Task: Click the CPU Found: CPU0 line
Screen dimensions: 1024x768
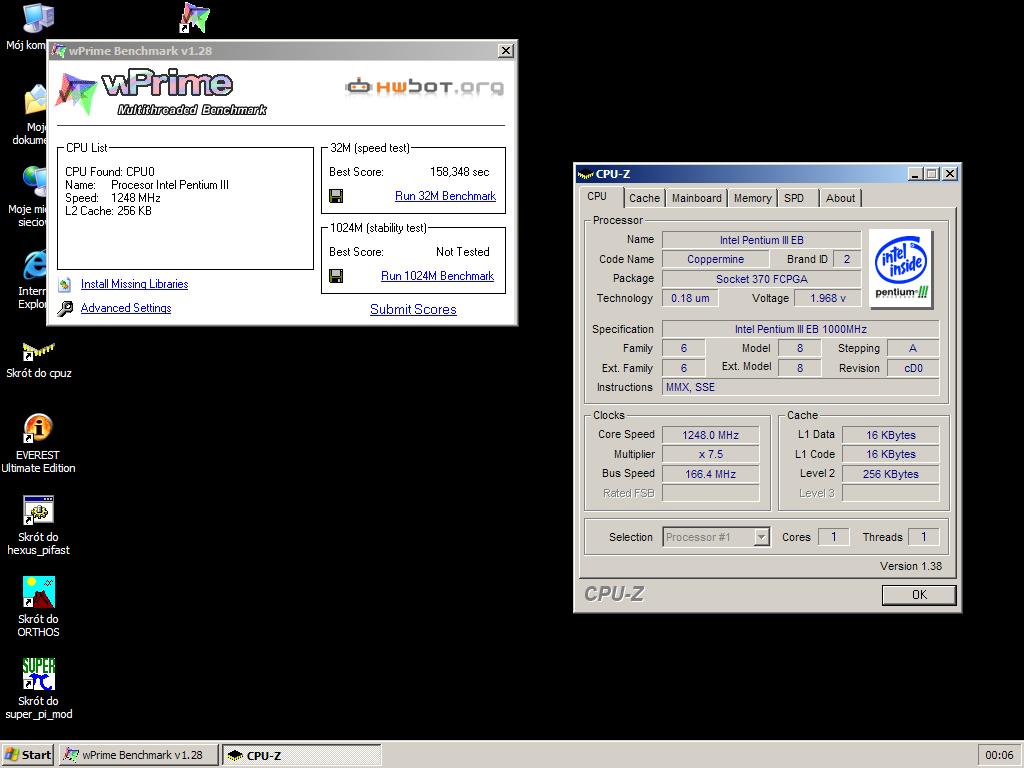Action: click(110, 172)
